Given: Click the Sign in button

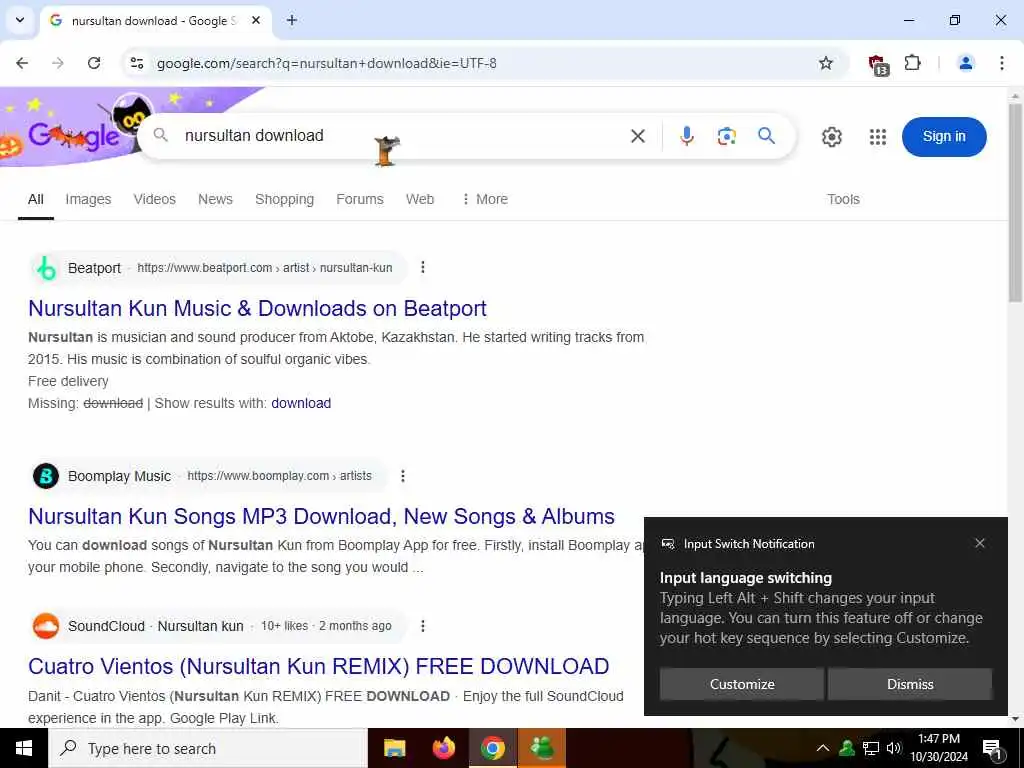Looking at the screenshot, I should [x=944, y=136].
